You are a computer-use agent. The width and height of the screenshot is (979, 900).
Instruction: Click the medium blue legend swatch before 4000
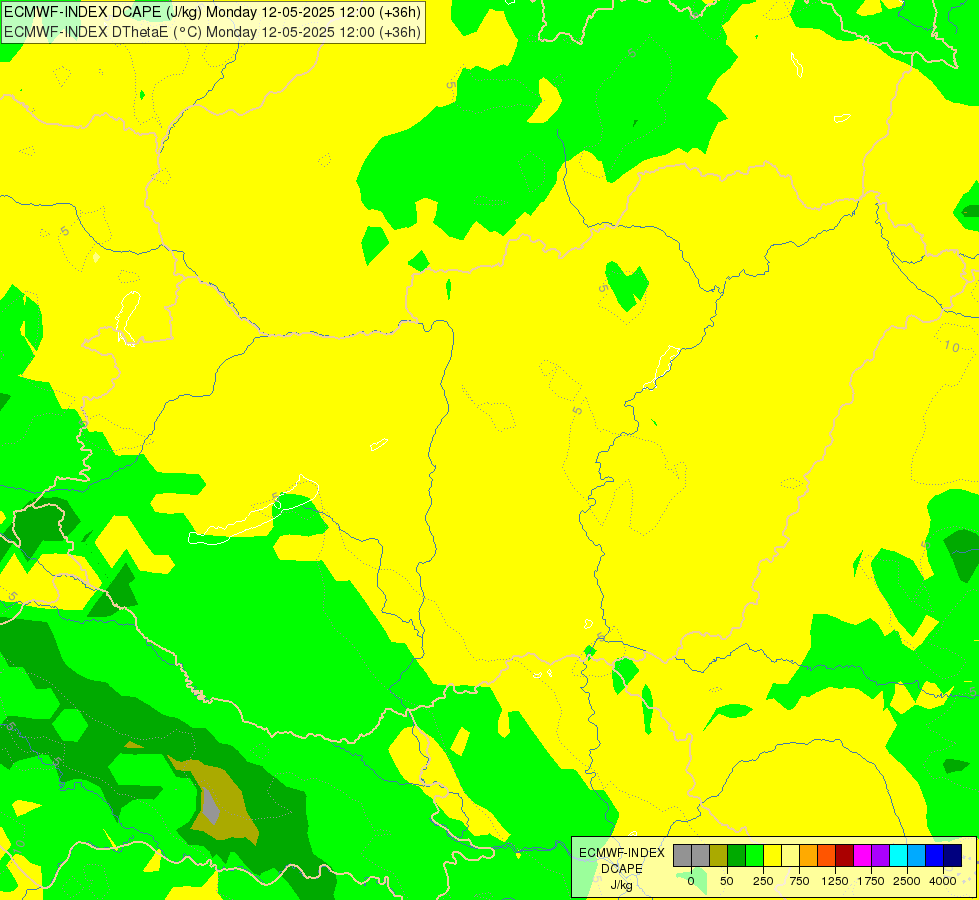(935, 856)
